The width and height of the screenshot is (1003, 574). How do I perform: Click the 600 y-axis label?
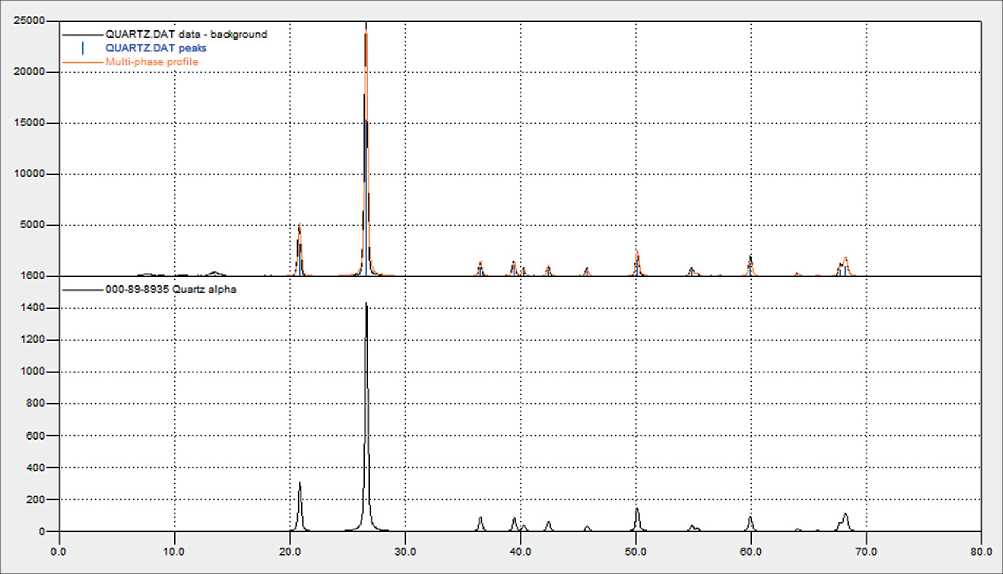point(35,436)
